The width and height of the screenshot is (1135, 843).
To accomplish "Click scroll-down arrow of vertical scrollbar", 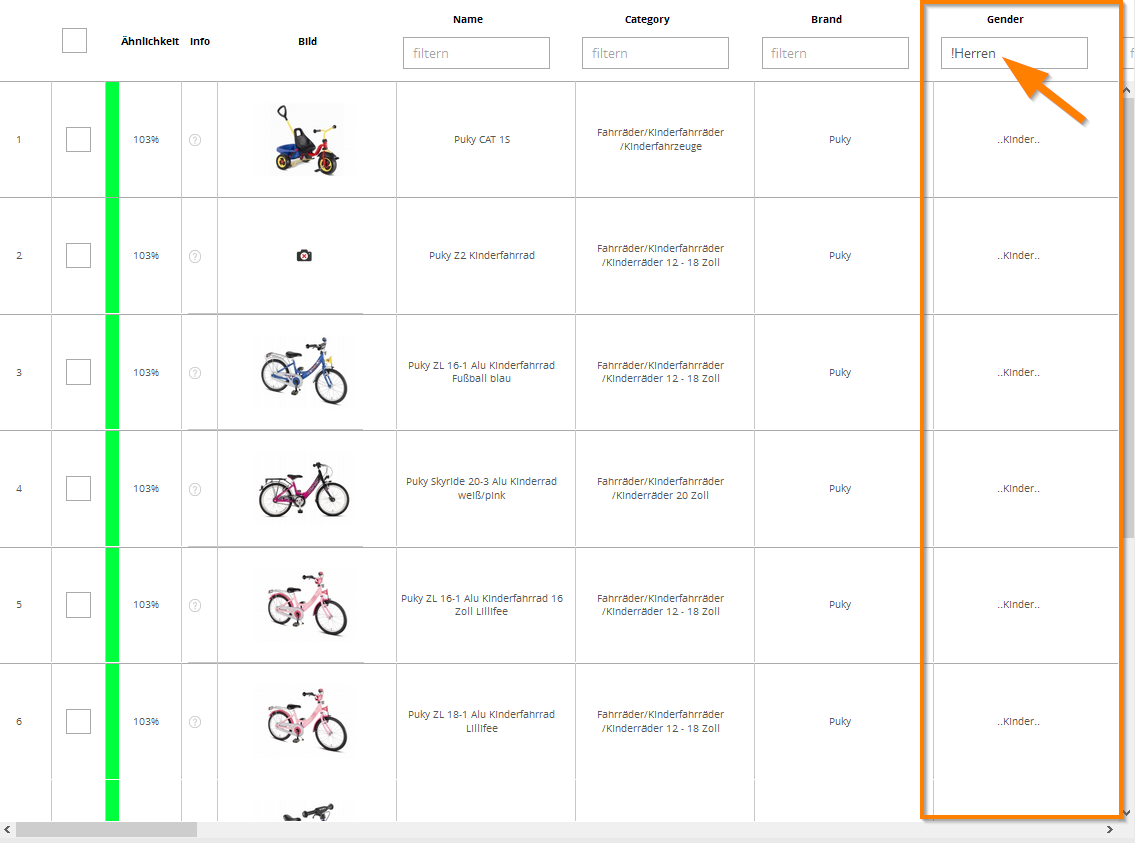I will pos(1127,812).
